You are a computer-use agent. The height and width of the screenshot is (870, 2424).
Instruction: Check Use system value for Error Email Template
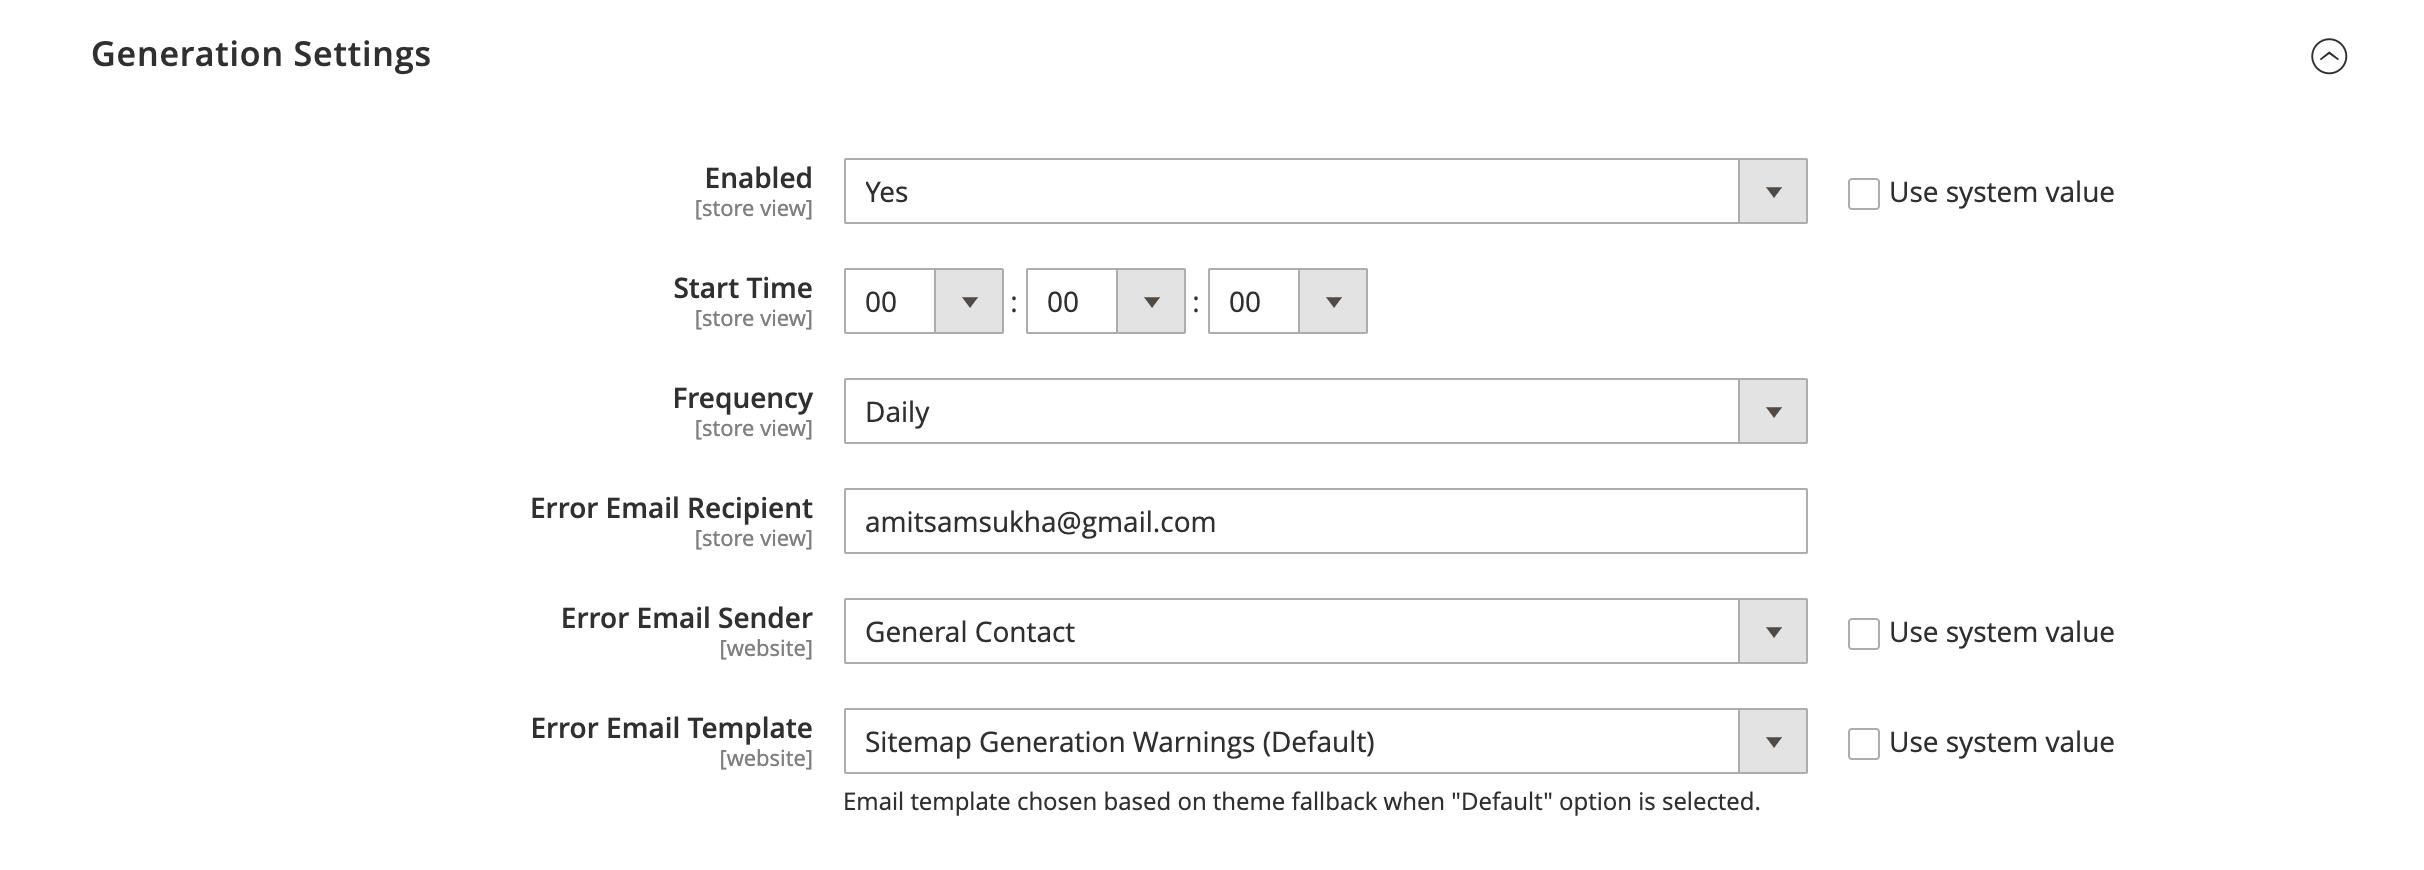click(x=1863, y=743)
